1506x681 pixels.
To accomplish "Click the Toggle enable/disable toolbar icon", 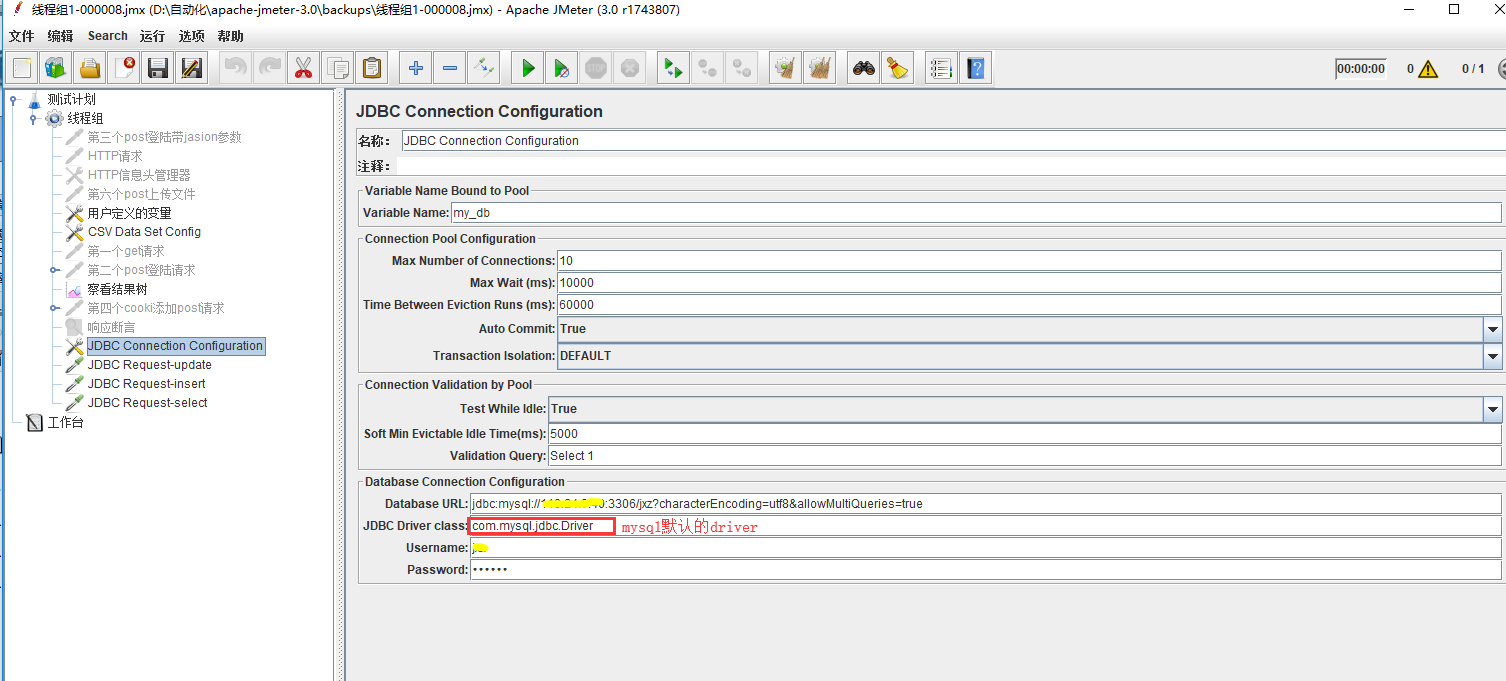I will click(x=484, y=68).
